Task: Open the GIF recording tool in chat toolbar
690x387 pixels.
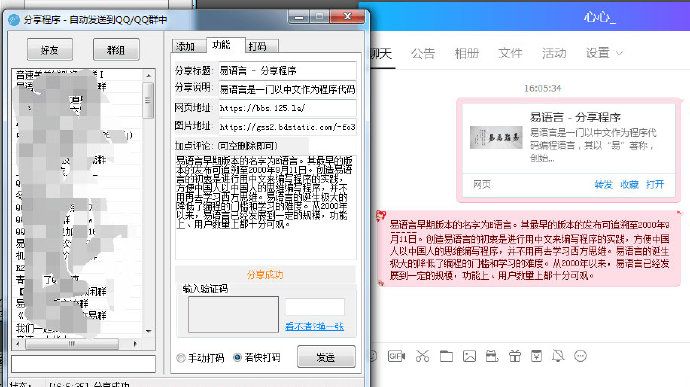Action: click(396, 356)
